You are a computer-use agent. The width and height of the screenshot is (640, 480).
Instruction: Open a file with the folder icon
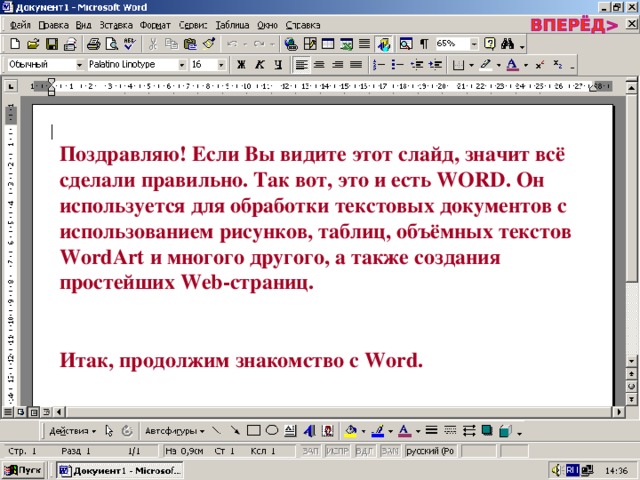pos(33,44)
